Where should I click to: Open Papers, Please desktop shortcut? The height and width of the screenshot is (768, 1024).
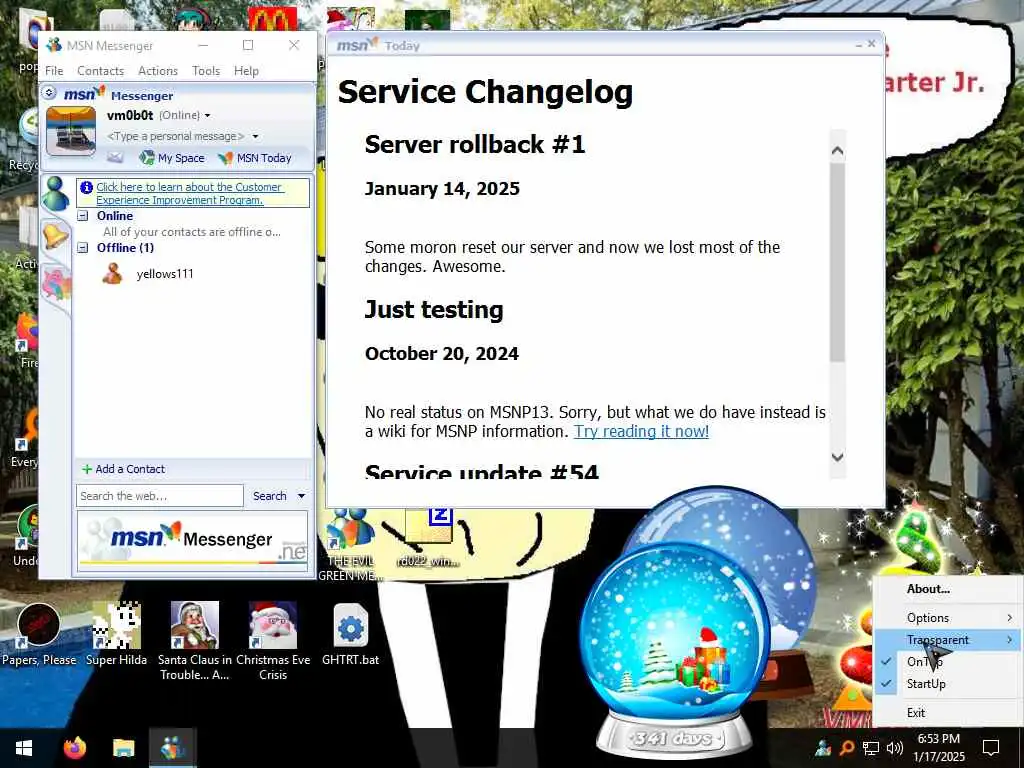[x=39, y=634]
